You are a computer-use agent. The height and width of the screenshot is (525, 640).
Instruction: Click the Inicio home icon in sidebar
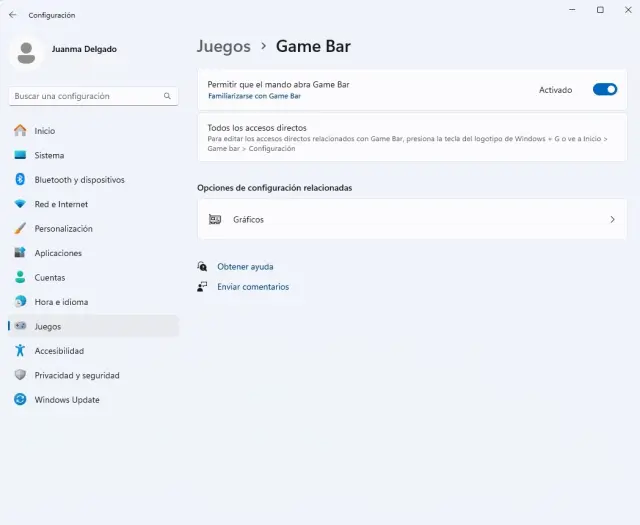click(20, 131)
